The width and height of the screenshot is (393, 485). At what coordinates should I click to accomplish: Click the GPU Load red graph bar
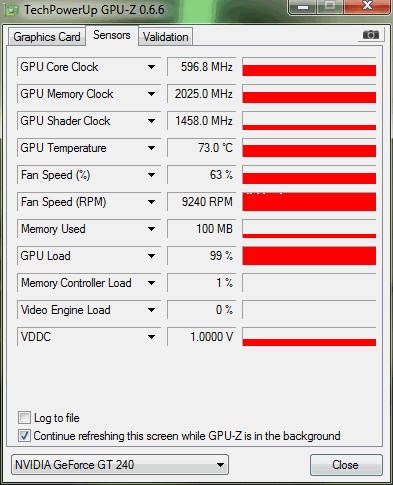309,256
